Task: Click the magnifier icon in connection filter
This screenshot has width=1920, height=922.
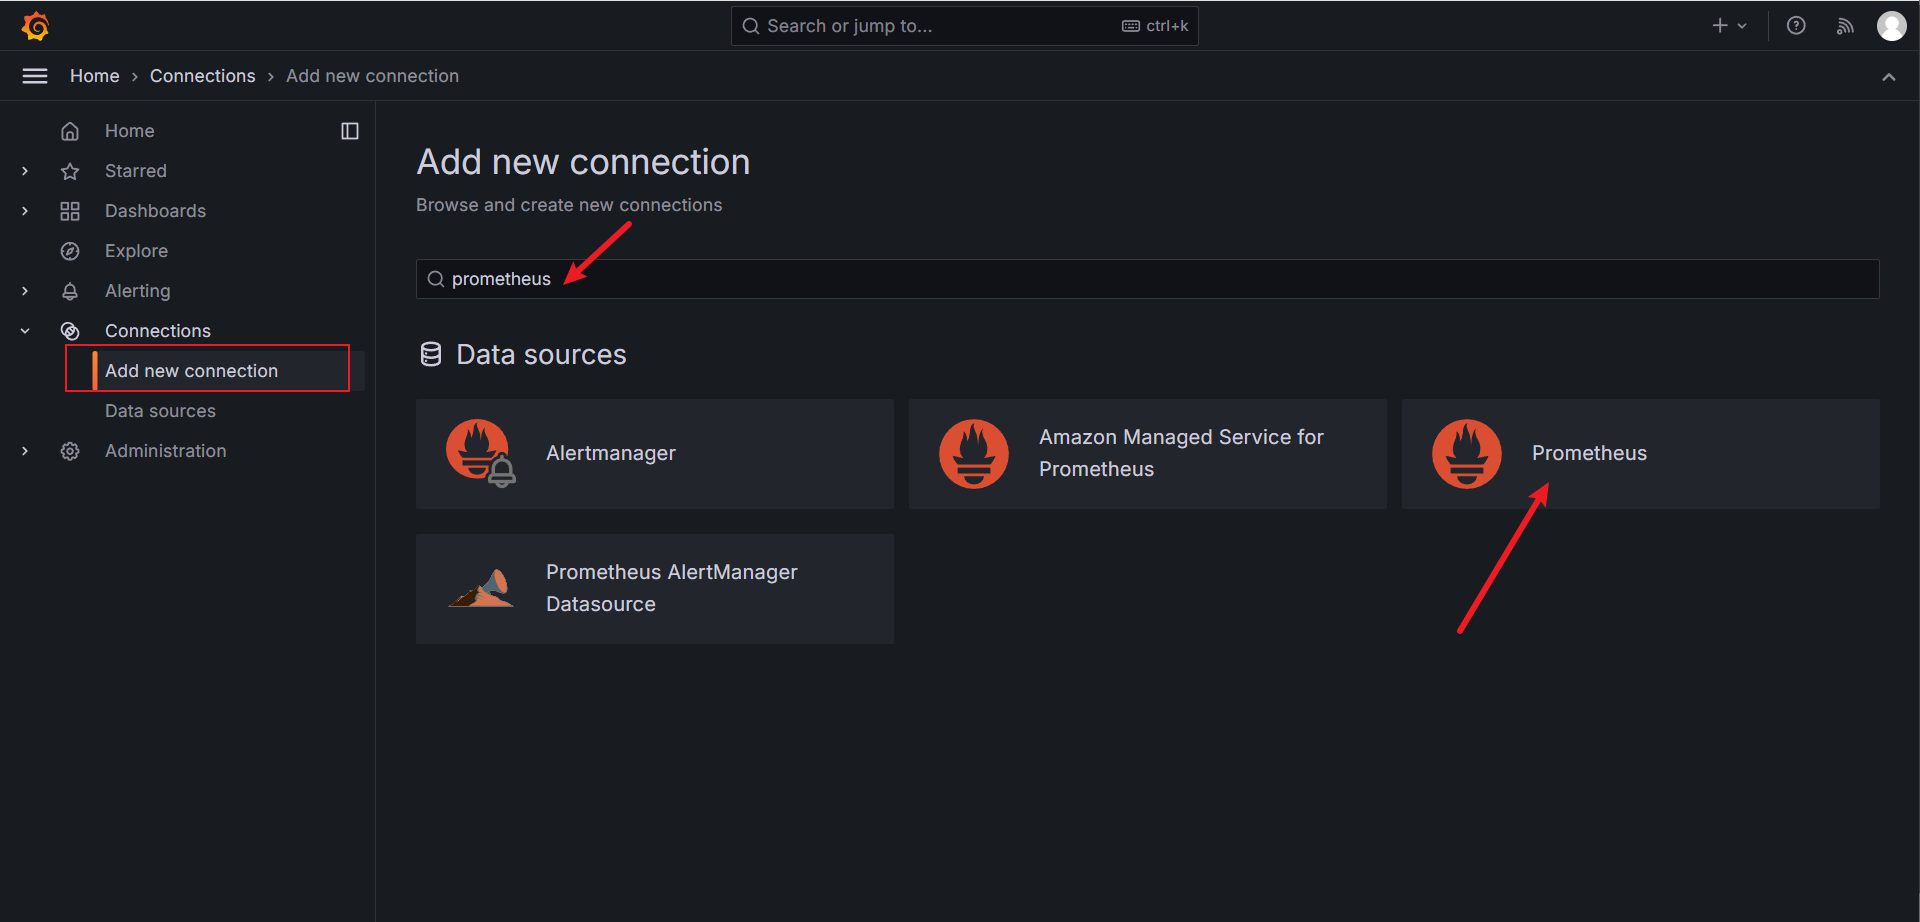Action: pyautogui.click(x=436, y=279)
